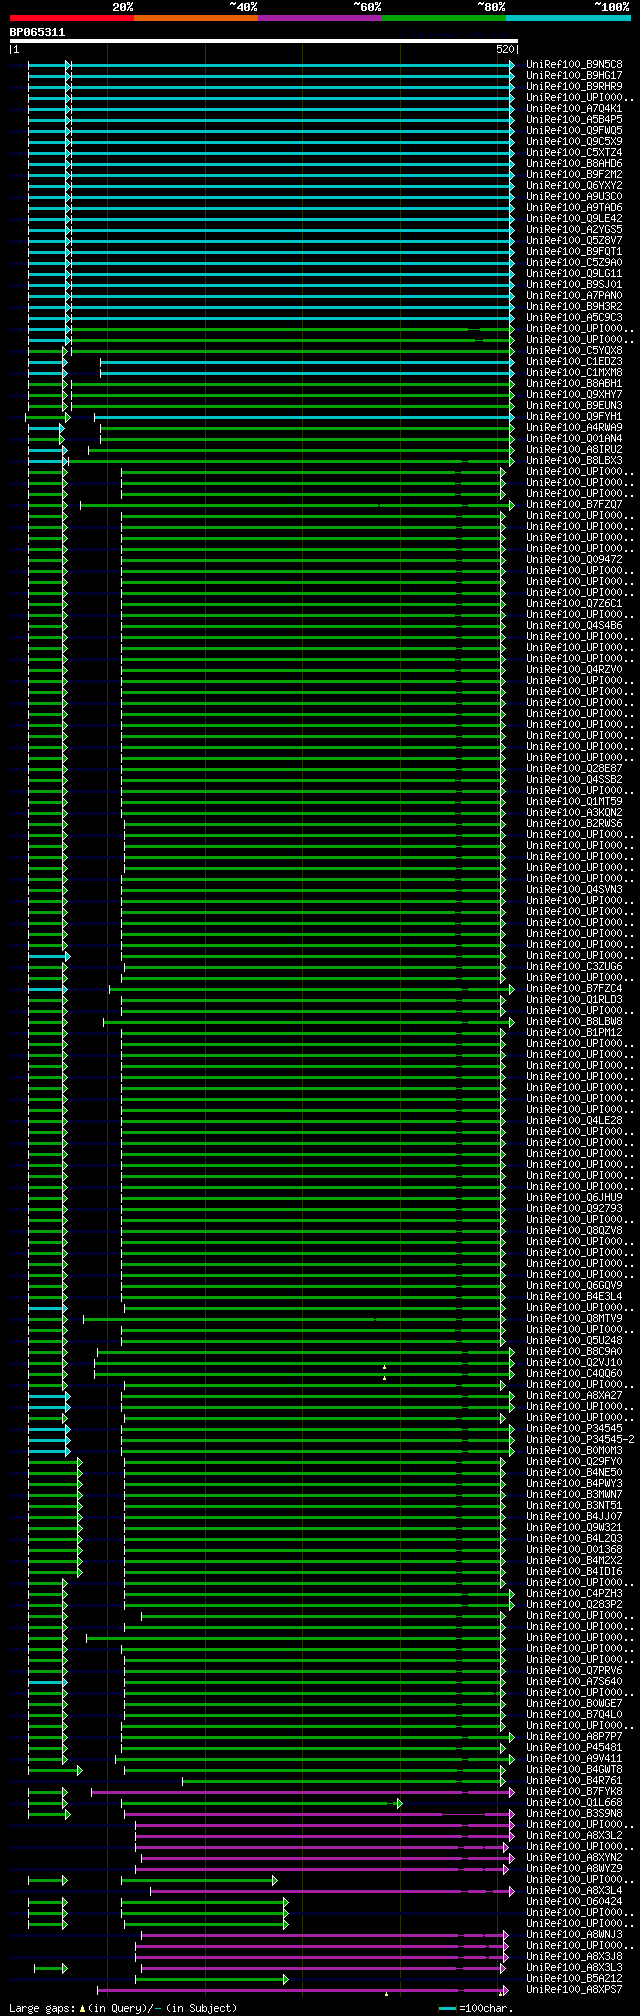The width and height of the screenshot is (640, 2016).
Task: Click hit label UniRef100_Q28E87
Action: pyautogui.click(x=574, y=769)
